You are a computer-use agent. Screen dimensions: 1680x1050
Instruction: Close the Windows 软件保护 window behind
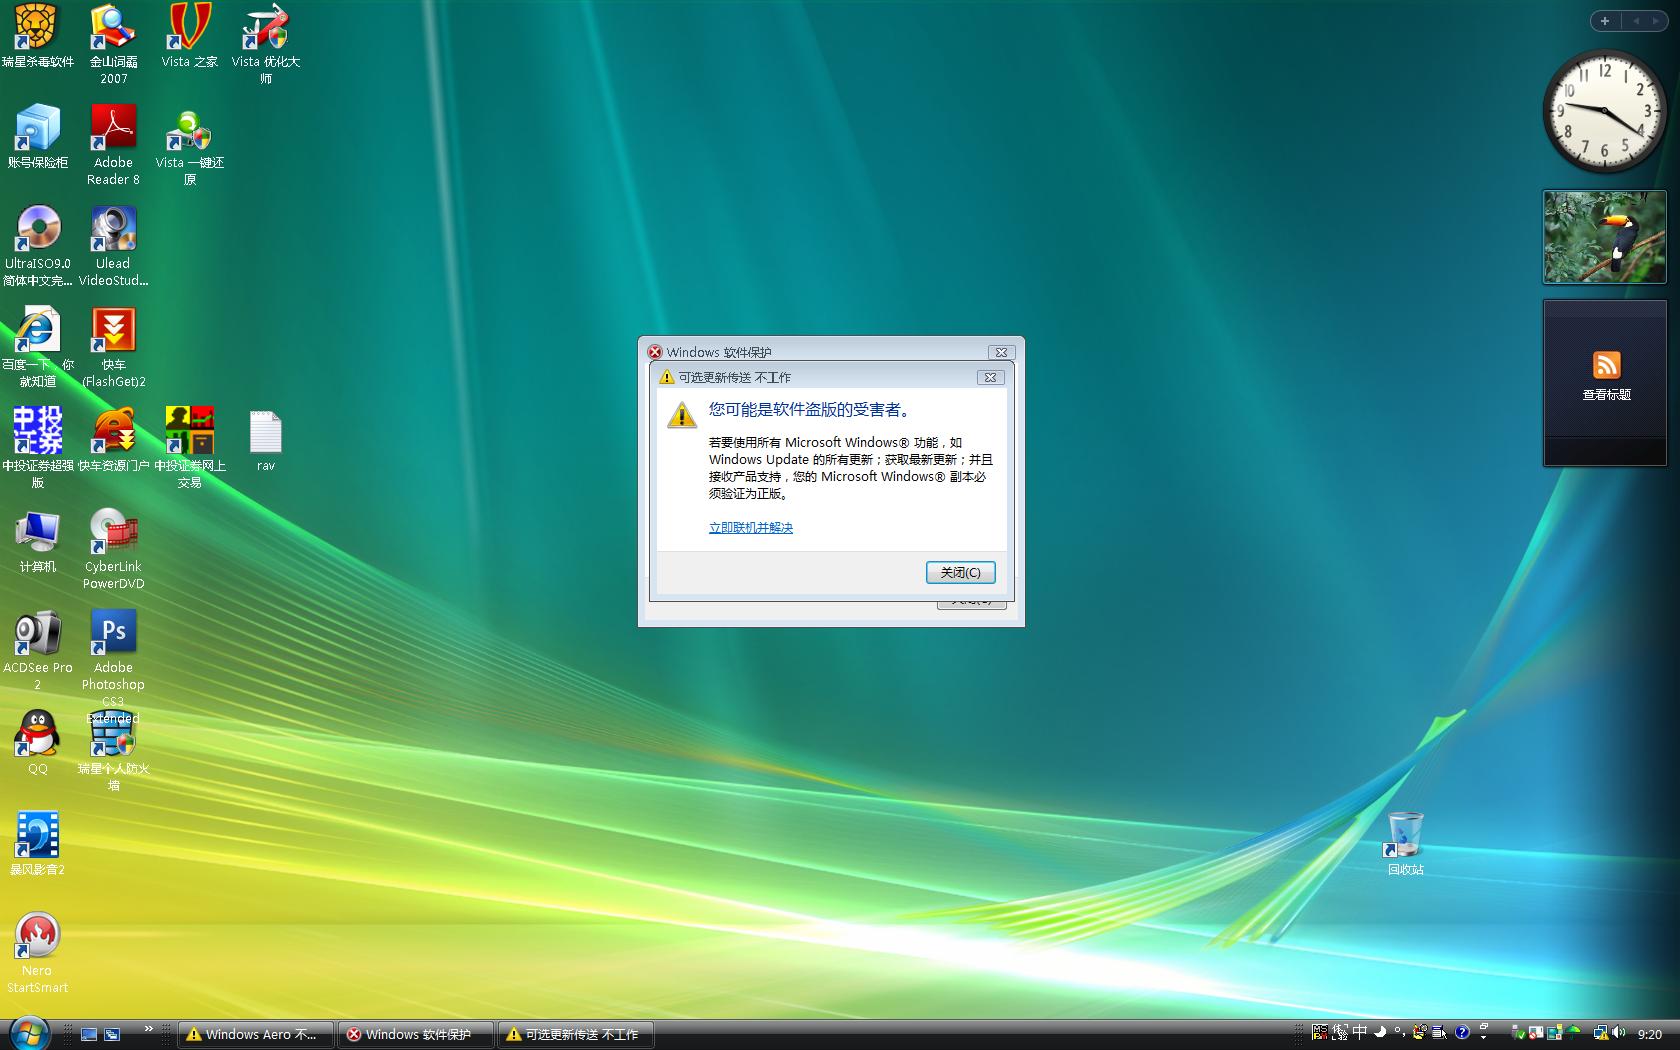(1001, 352)
